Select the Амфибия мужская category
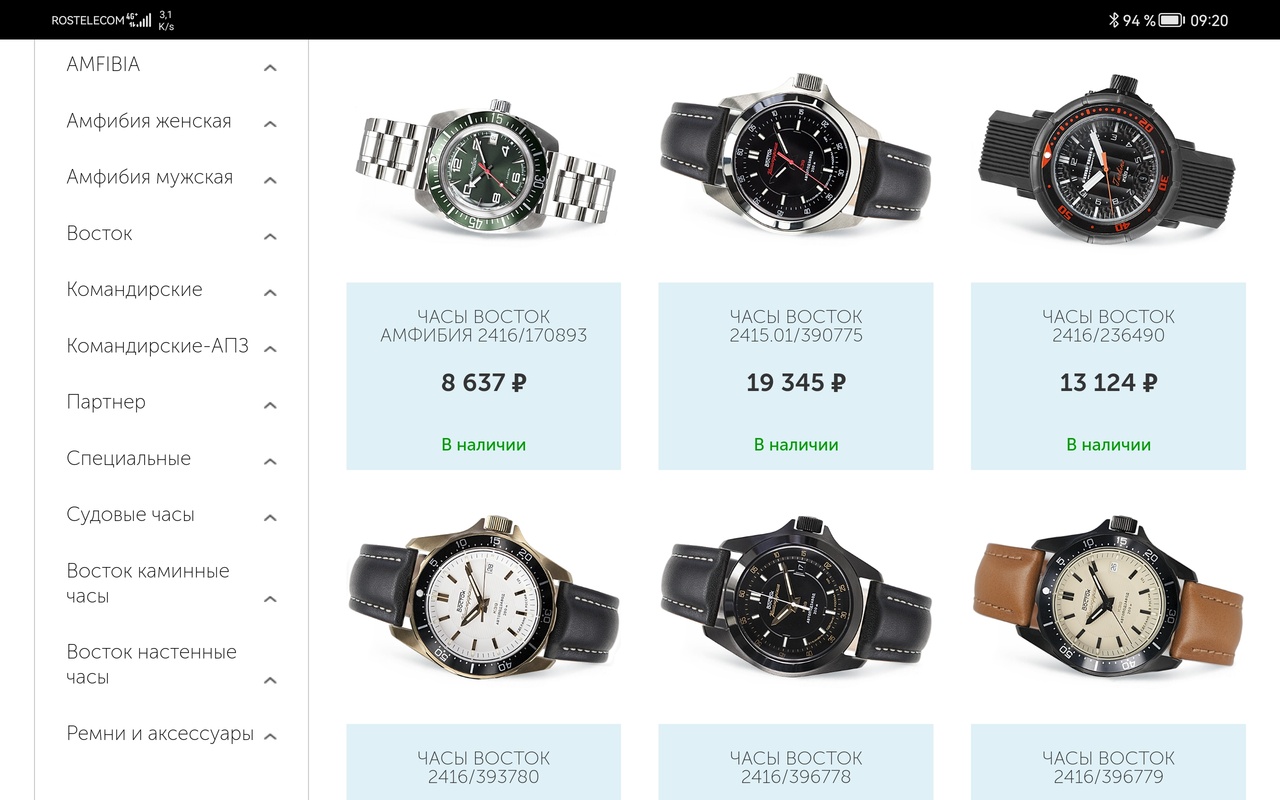The height and width of the screenshot is (800, 1280). [149, 177]
